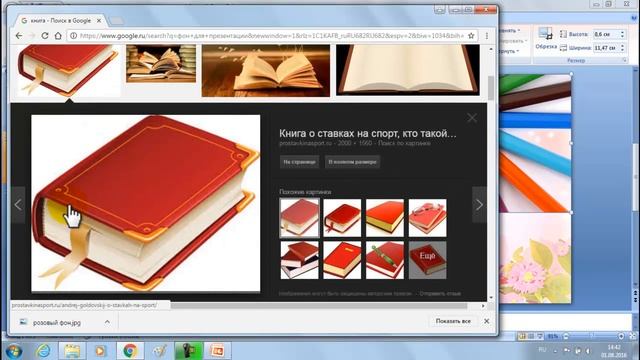Image resolution: width=640 pixels, height=360 pixels.
Task: Click 'Показать все' downloads button
Action: pos(453,321)
